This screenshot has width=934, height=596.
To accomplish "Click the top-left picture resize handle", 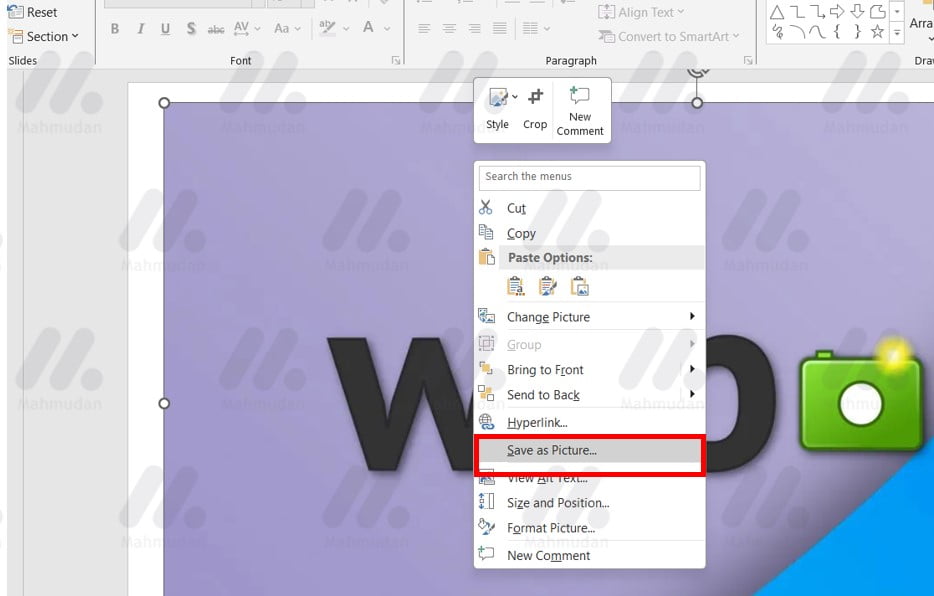I will (165, 103).
